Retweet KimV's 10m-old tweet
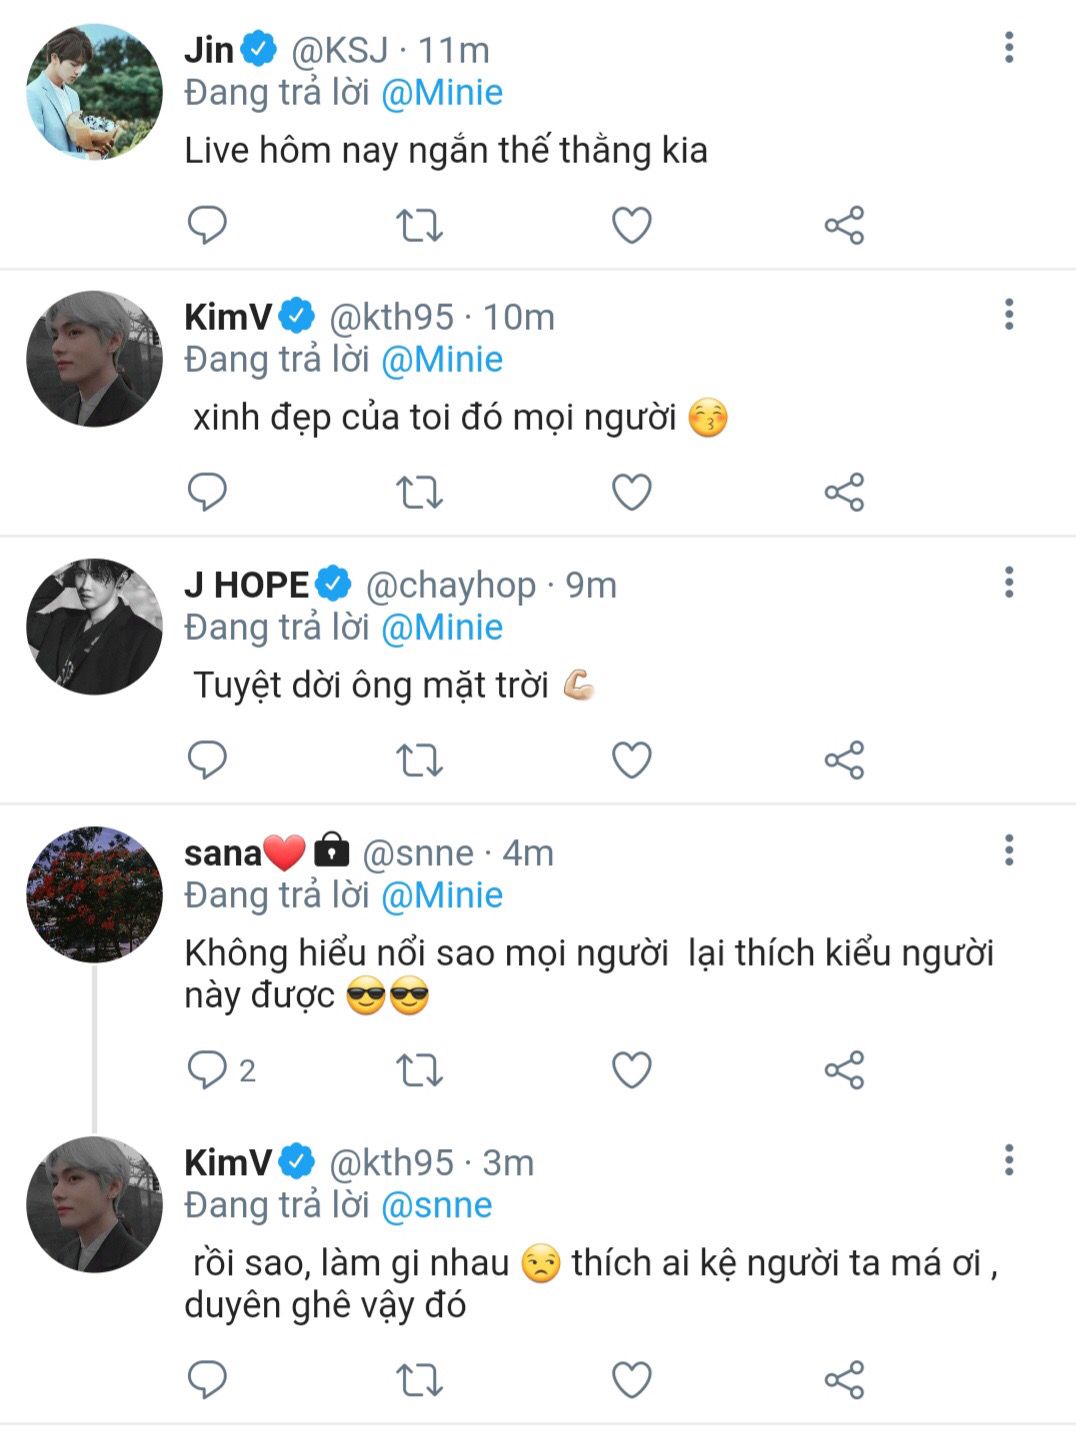Viewport: 1076px width, 1434px height. [x=419, y=492]
